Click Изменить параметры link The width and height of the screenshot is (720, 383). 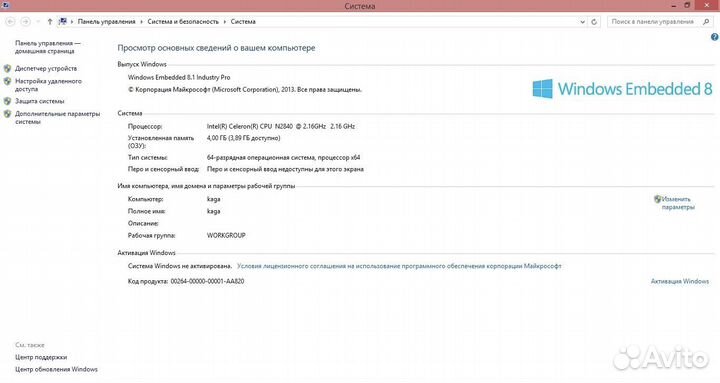pos(678,203)
